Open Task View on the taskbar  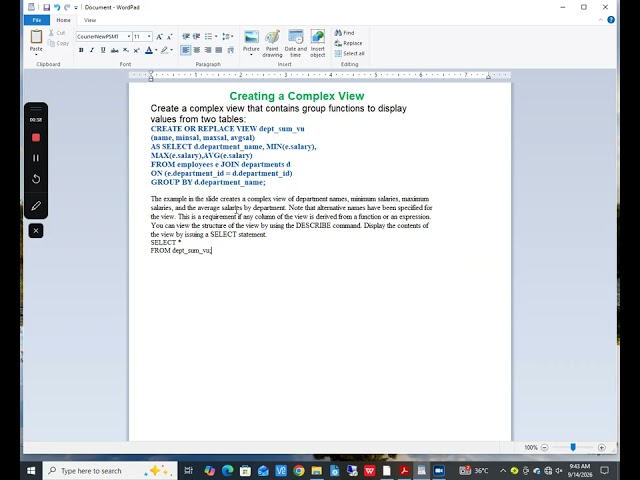[x=188, y=471]
